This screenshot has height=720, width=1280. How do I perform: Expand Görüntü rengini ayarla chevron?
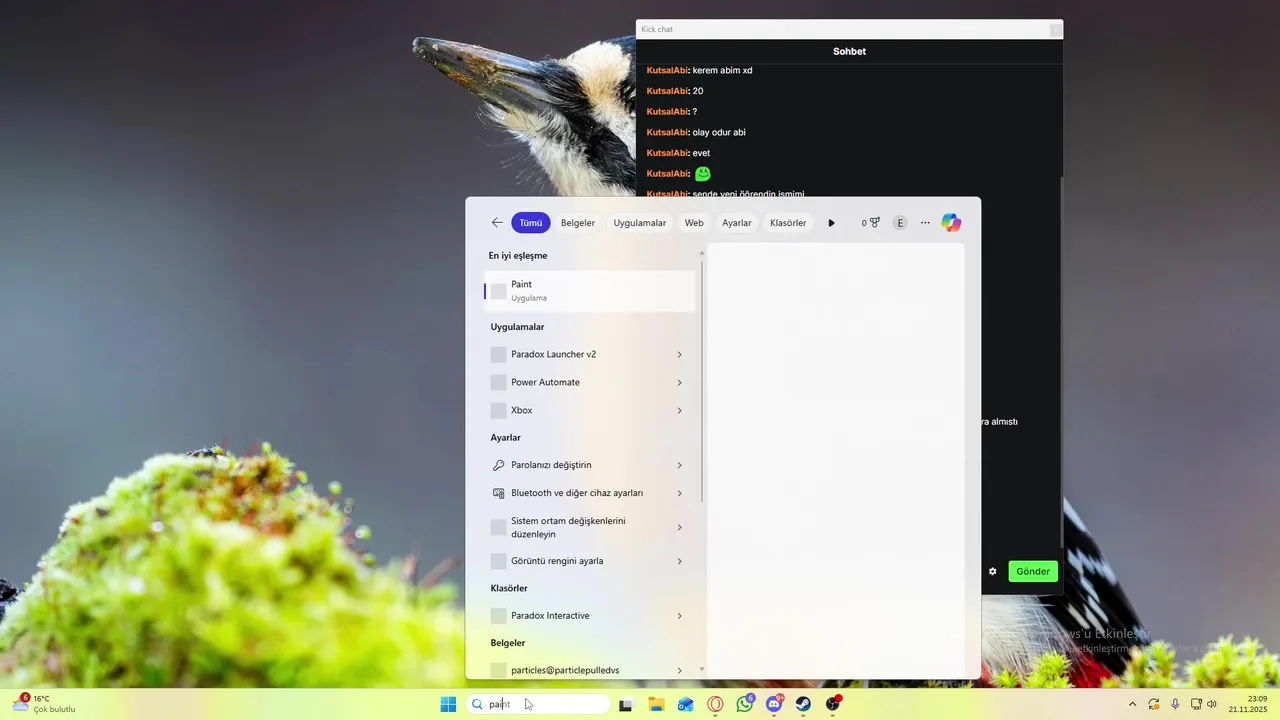(x=680, y=561)
